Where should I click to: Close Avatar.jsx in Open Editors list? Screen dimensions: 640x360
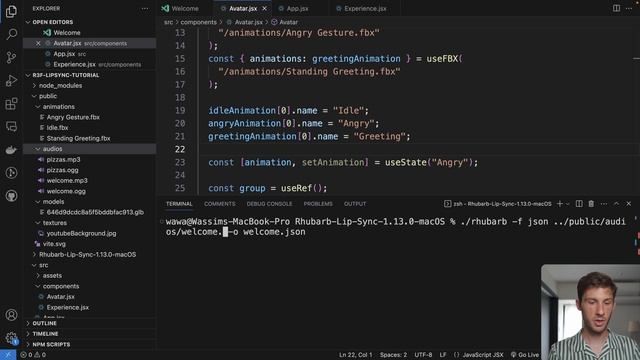pyautogui.click(x=38, y=43)
